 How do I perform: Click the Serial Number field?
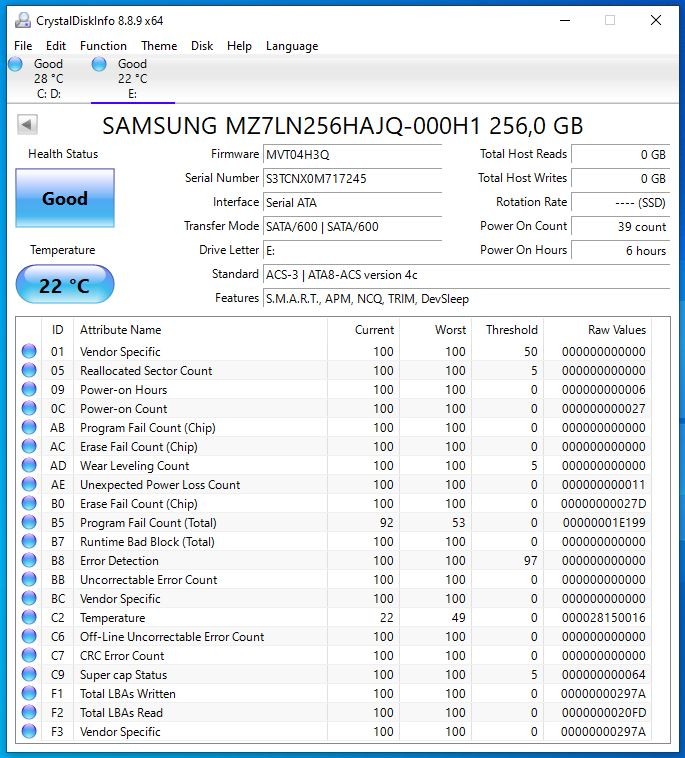tap(352, 179)
